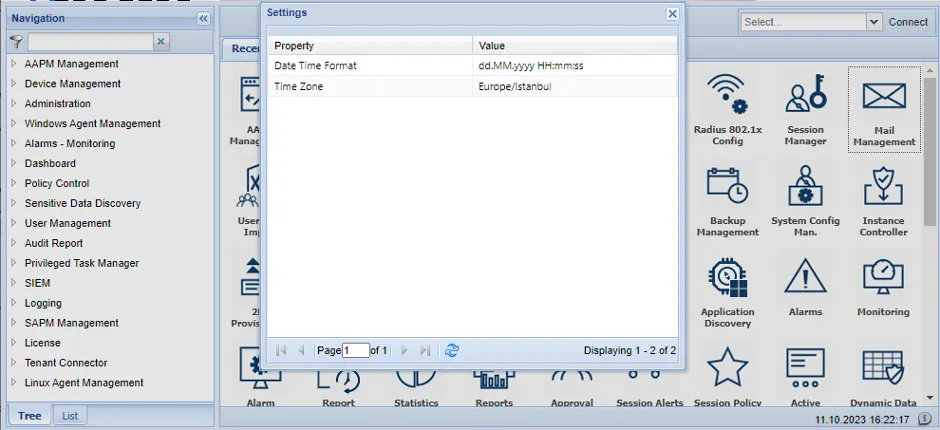This screenshot has height=430, width=940.
Task: Select Linux Agent Management item
Action: click(x=84, y=382)
